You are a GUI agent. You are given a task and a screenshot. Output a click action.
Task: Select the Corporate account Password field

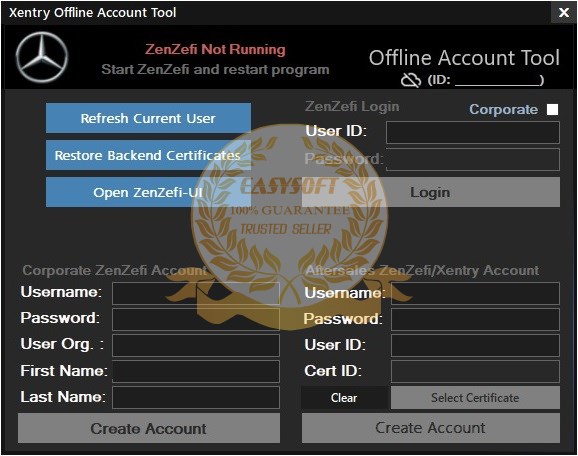[x=196, y=319]
